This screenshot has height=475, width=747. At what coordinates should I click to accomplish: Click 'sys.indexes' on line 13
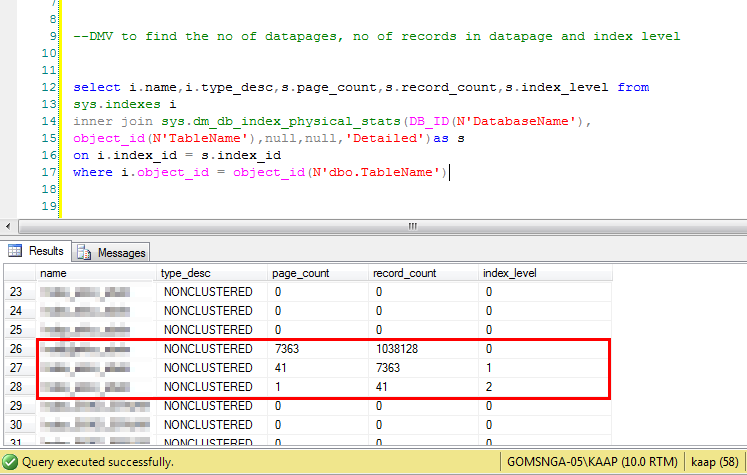point(117,104)
